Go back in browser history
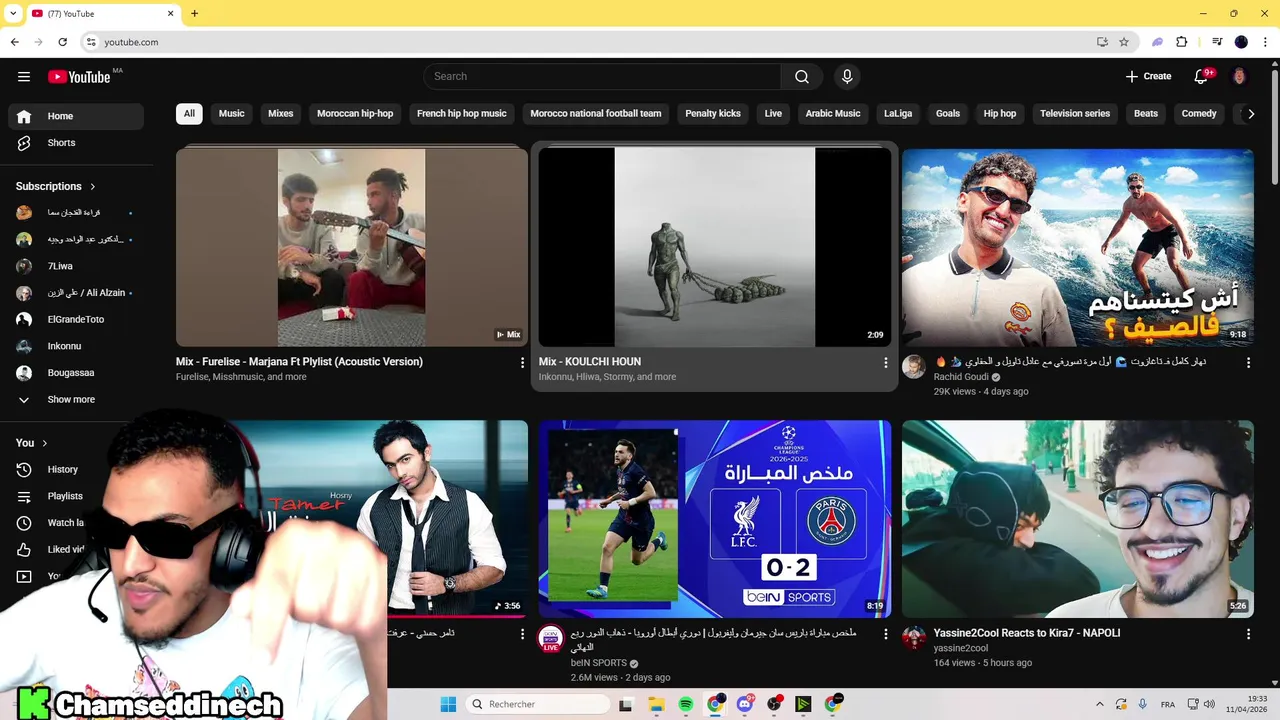The image size is (1280, 720). [15, 42]
